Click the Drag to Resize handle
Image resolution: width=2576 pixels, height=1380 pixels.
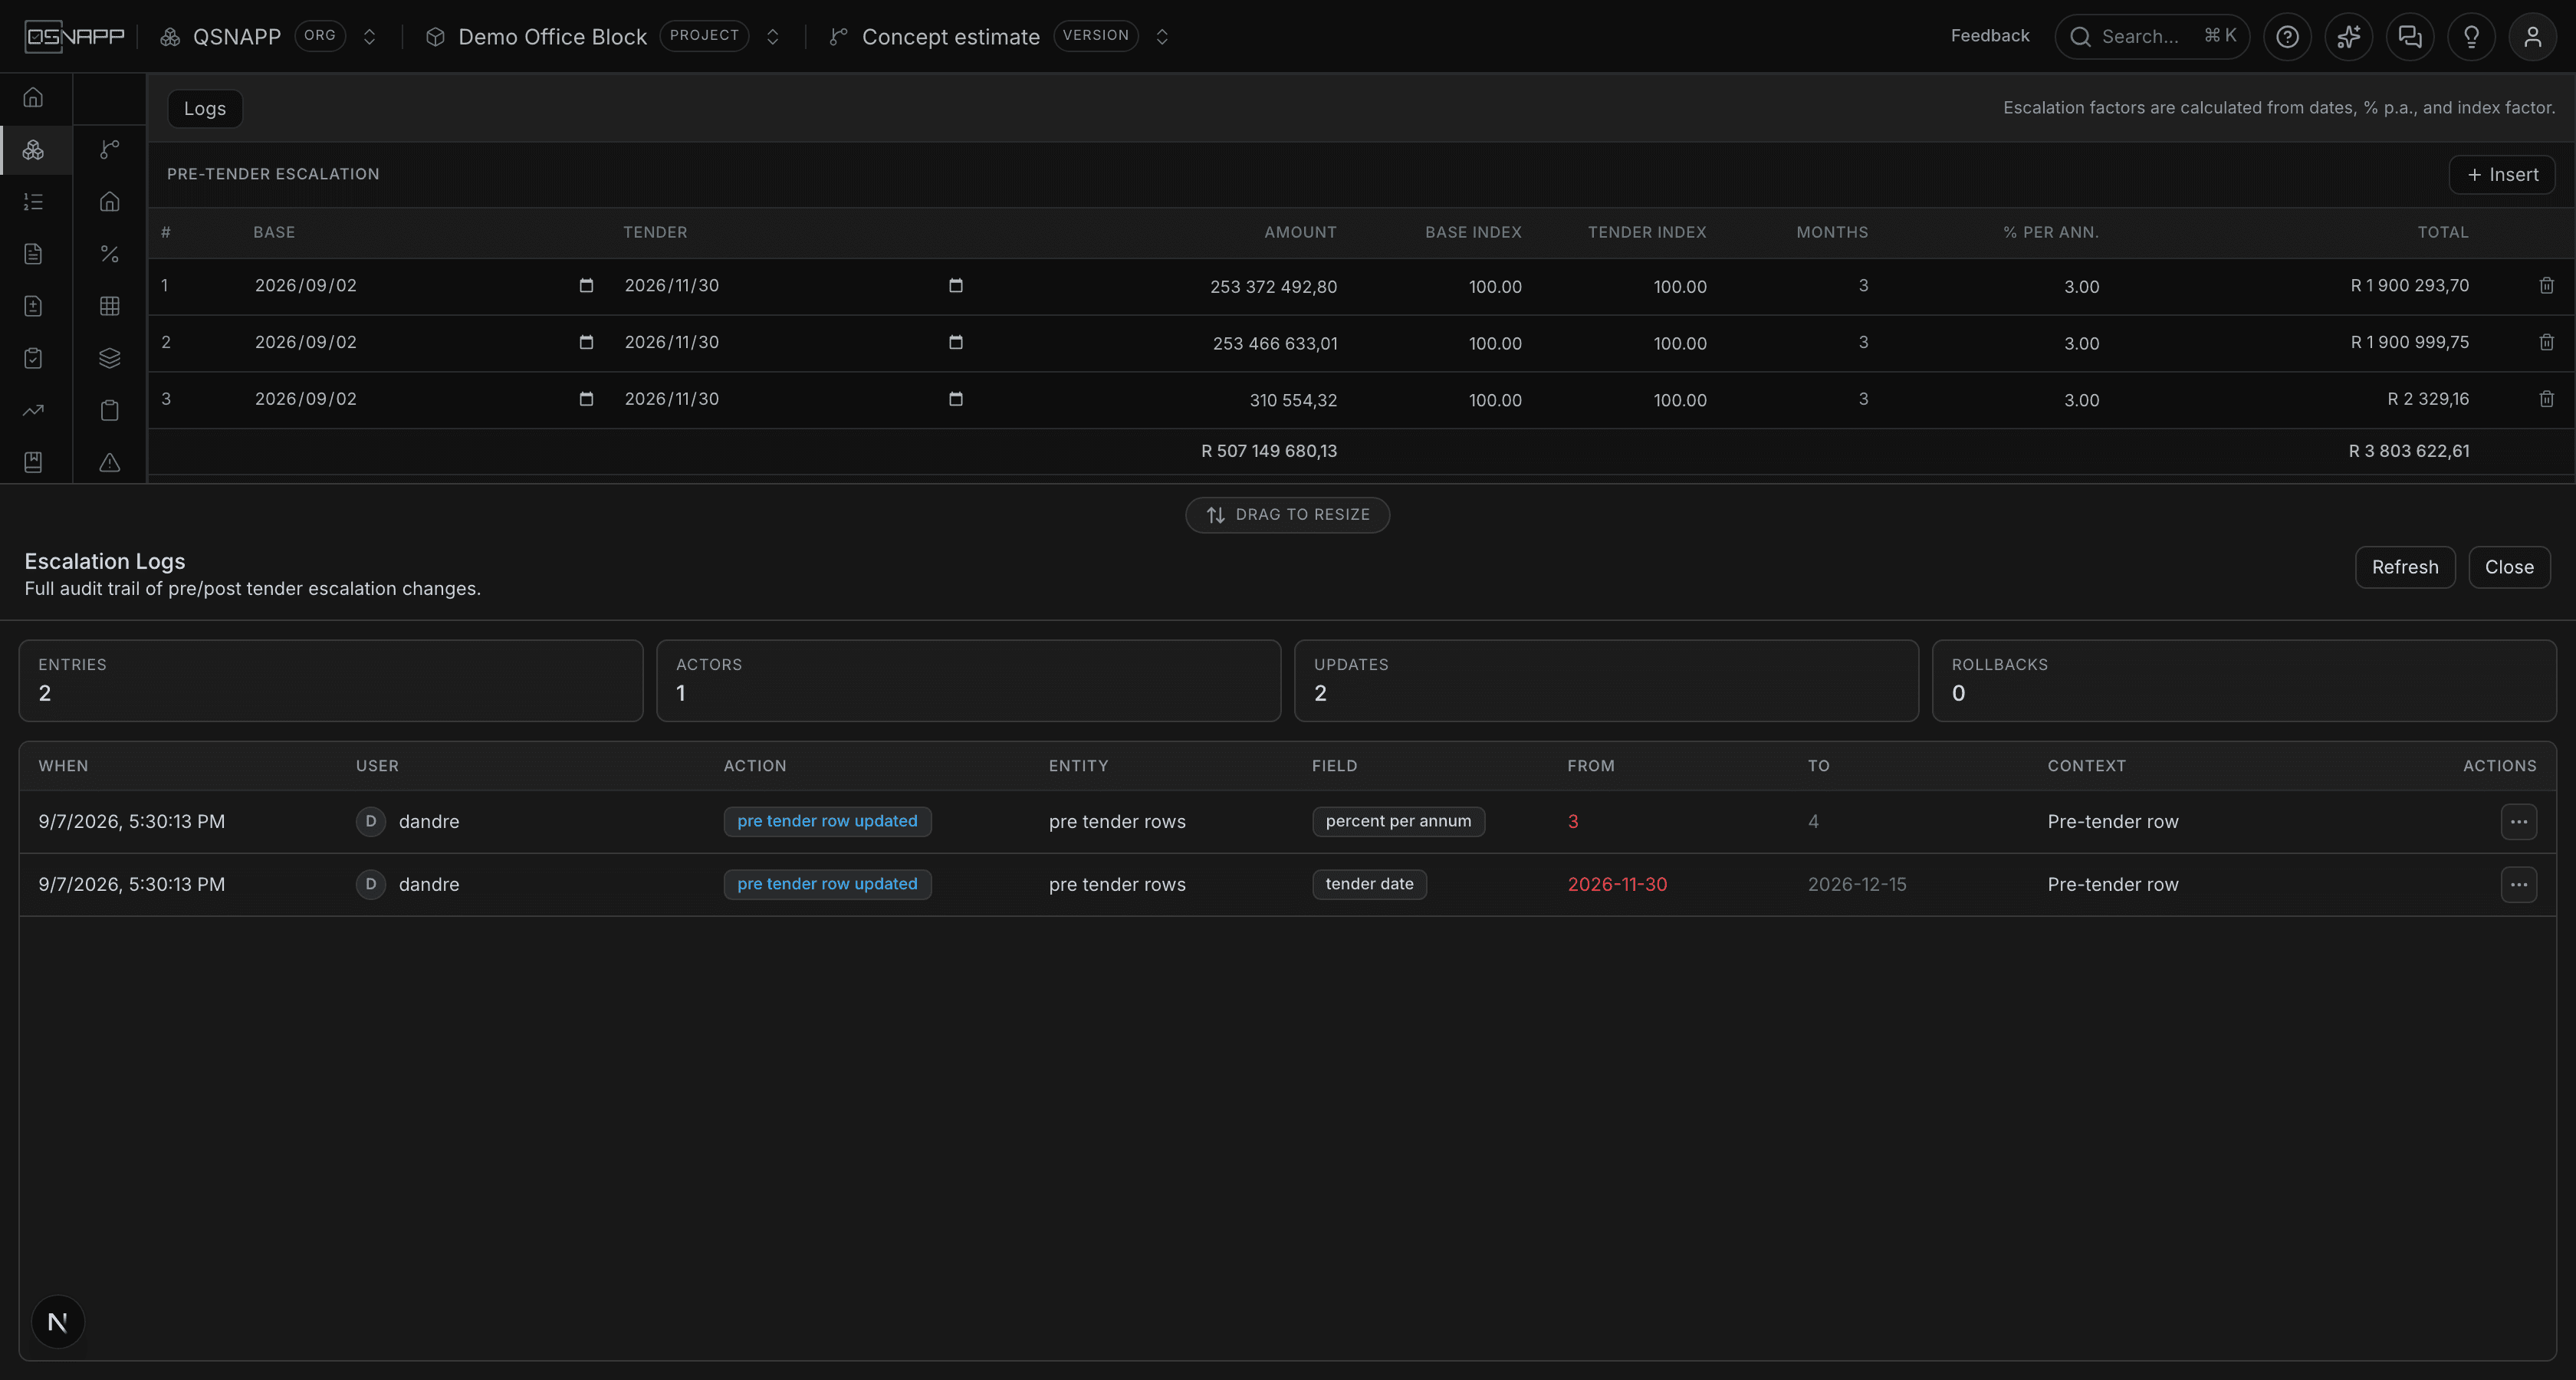tap(1287, 515)
